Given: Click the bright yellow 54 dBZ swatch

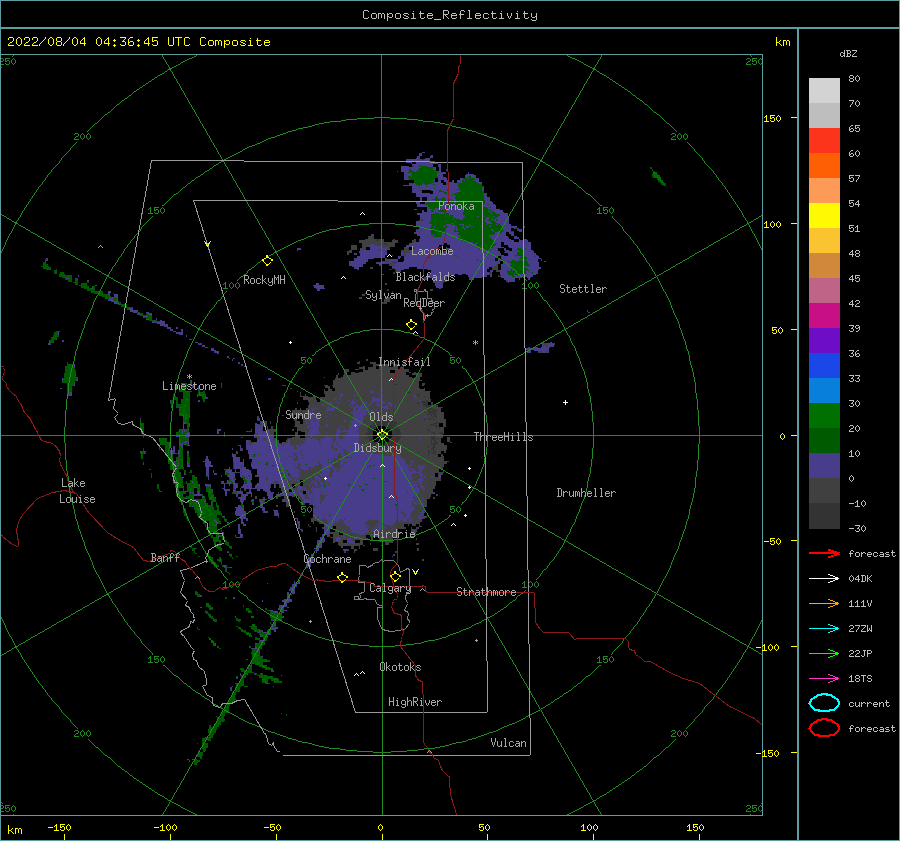Looking at the screenshot, I should 824,215.
